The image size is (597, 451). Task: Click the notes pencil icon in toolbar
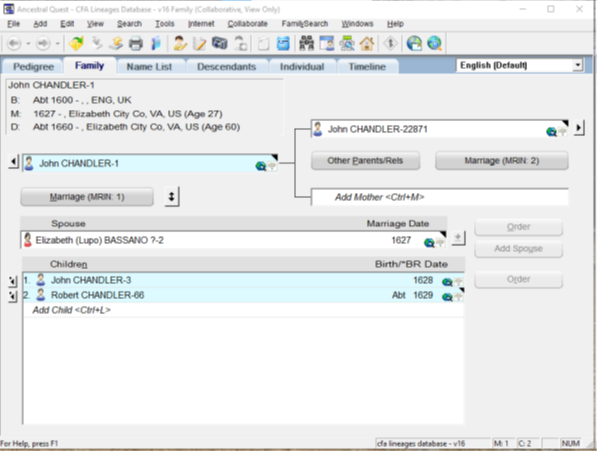200,43
